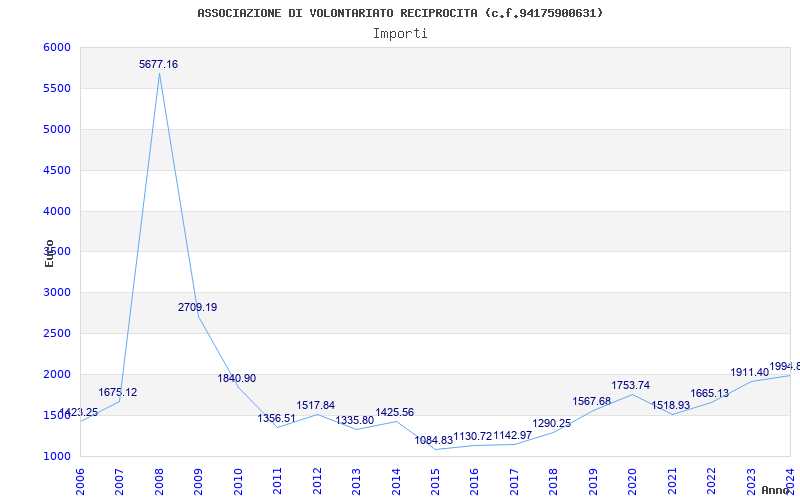Click the x-axis year 2018
The width and height of the screenshot is (800, 500).
[554, 482]
